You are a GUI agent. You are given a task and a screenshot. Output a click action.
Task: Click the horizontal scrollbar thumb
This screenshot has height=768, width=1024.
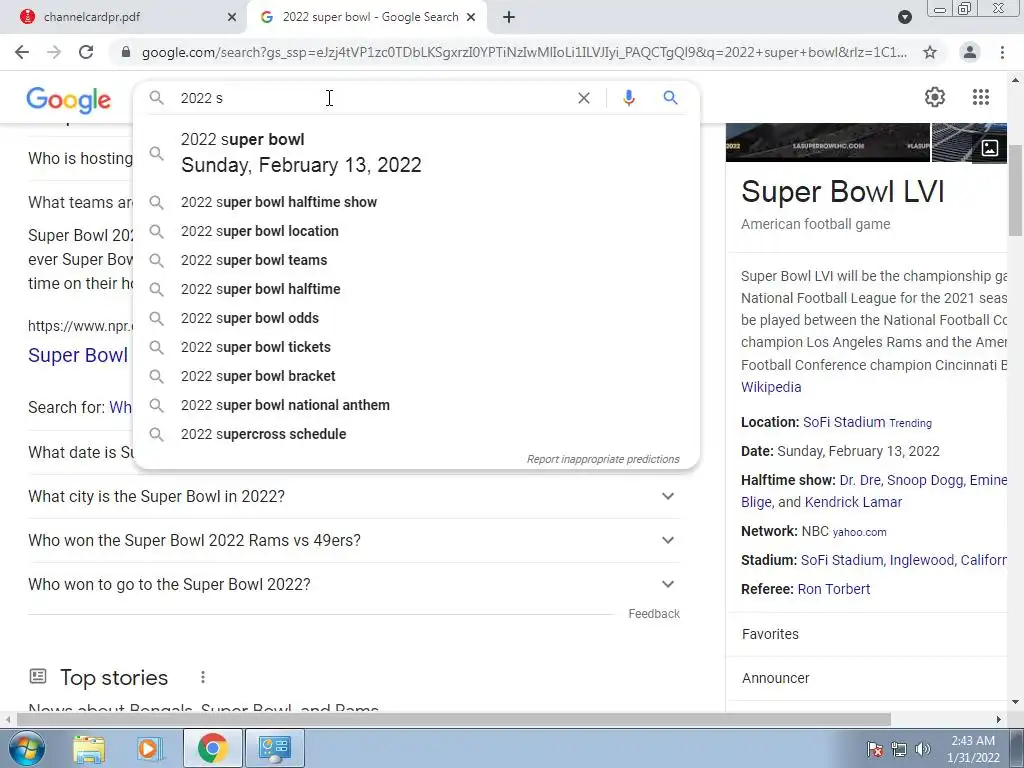point(454,719)
